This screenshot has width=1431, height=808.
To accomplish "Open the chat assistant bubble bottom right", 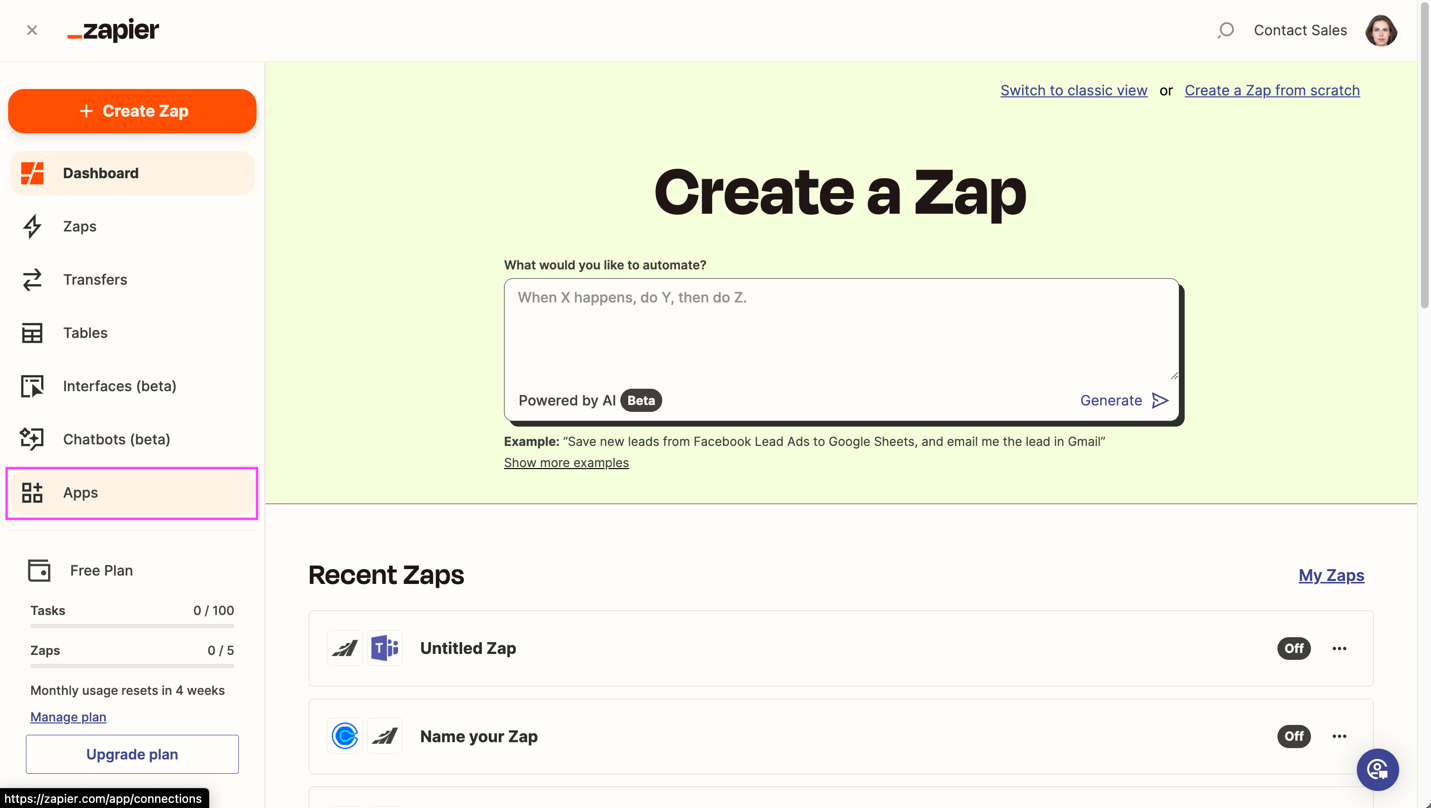I will point(1378,770).
